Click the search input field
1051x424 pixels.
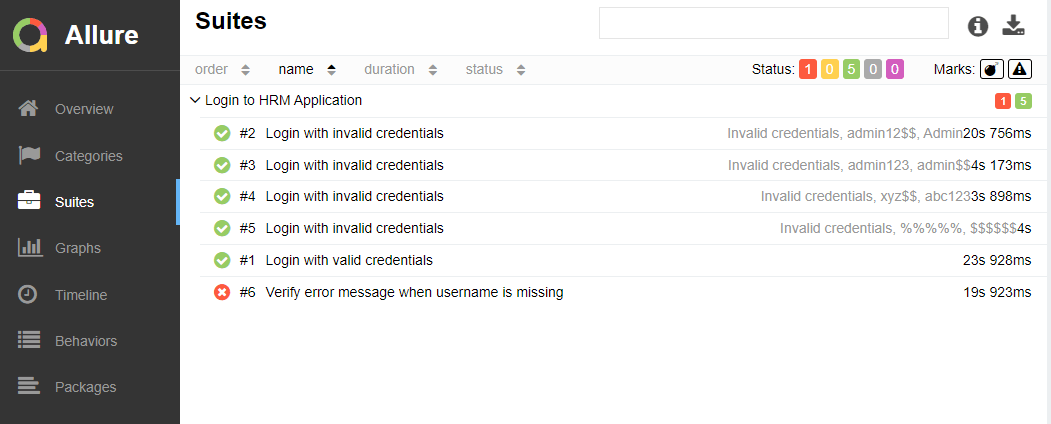click(x=773, y=23)
